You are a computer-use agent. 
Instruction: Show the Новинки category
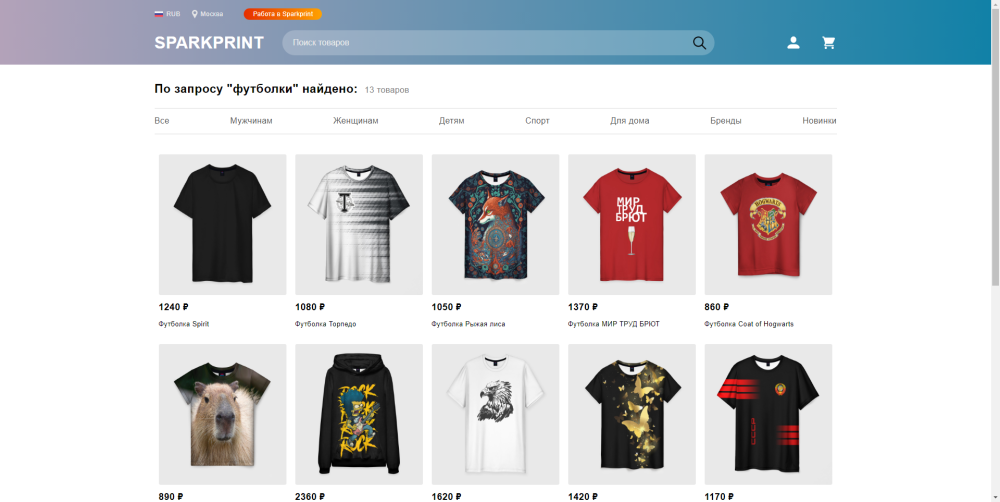tap(819, 121)
